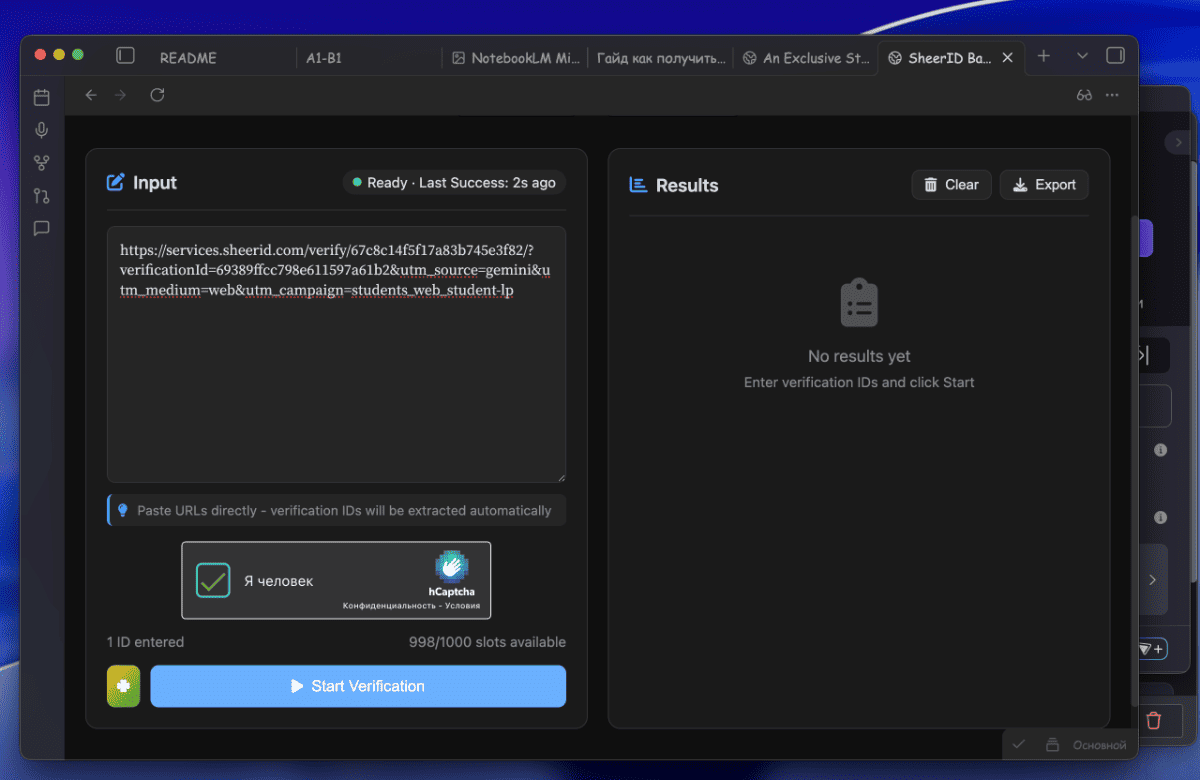Click the microphone icon in left ribbon
The width and height of the screenshot is (1200, 780).
[x=41, y=130]
